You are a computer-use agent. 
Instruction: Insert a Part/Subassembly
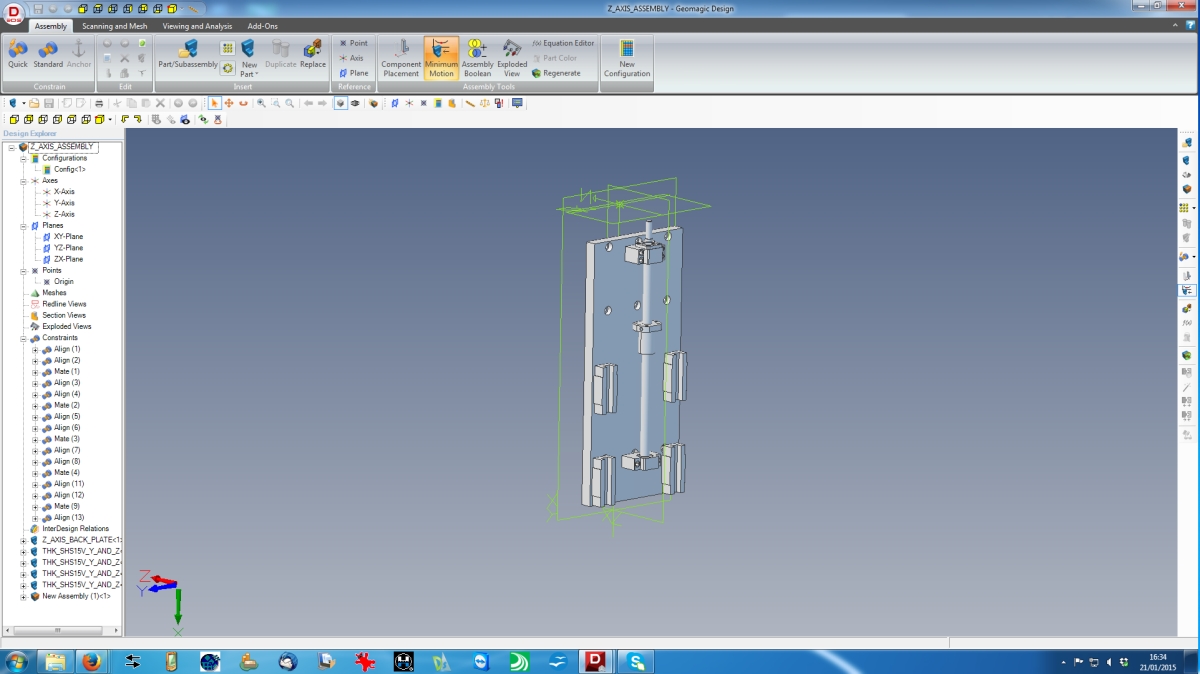click(188, 54)
